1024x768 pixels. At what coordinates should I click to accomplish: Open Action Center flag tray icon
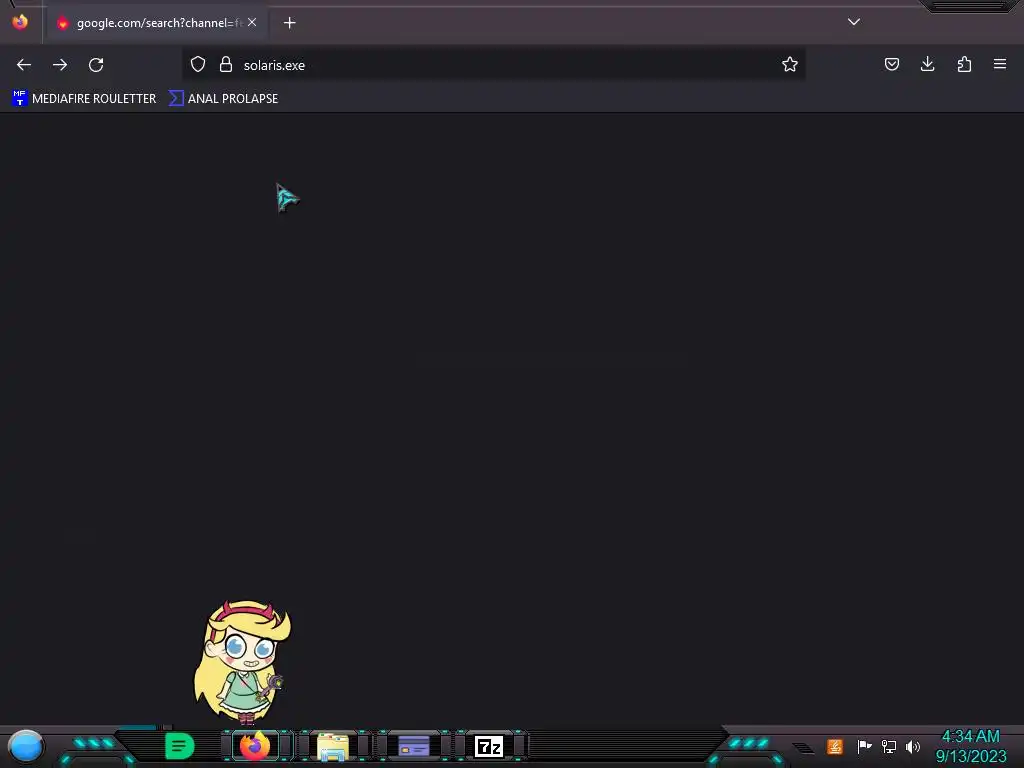point(864,746)
